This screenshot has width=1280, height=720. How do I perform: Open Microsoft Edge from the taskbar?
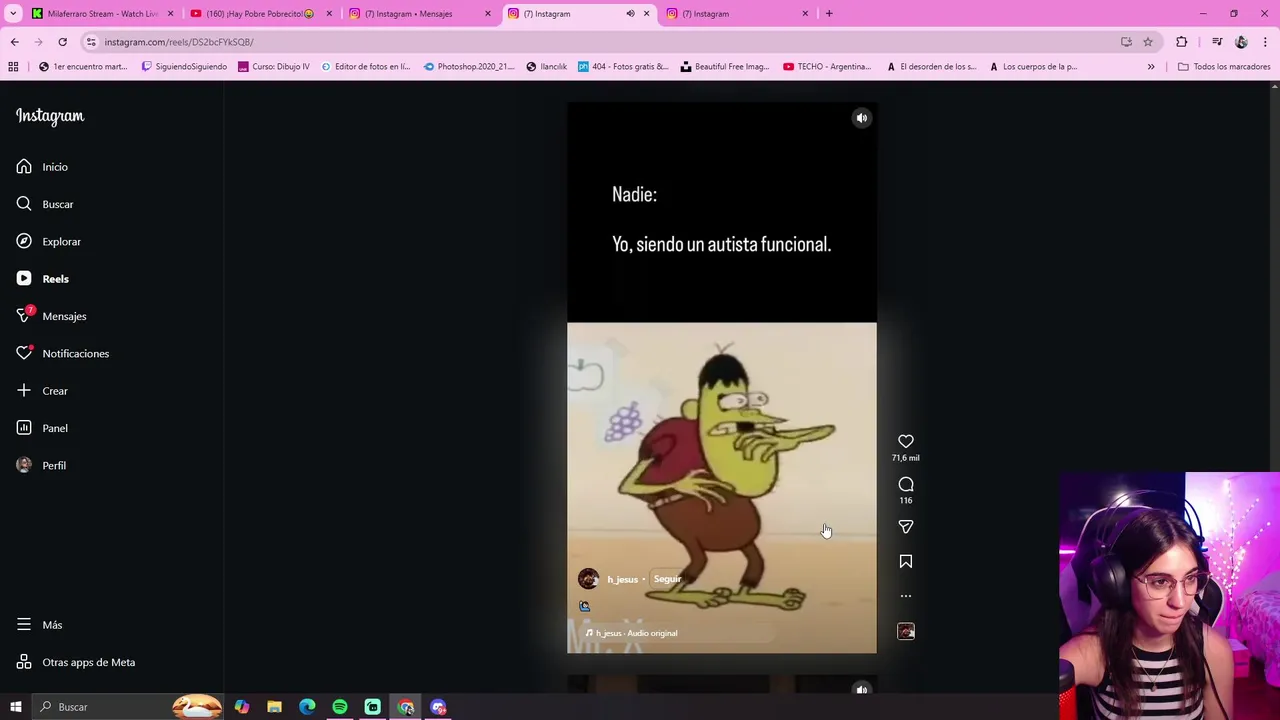click(307, 707)
